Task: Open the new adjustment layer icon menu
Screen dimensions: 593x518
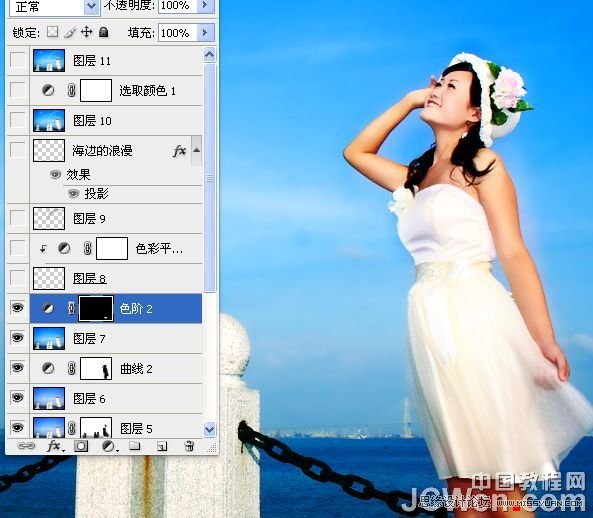Action: click(x=110, y=447)
